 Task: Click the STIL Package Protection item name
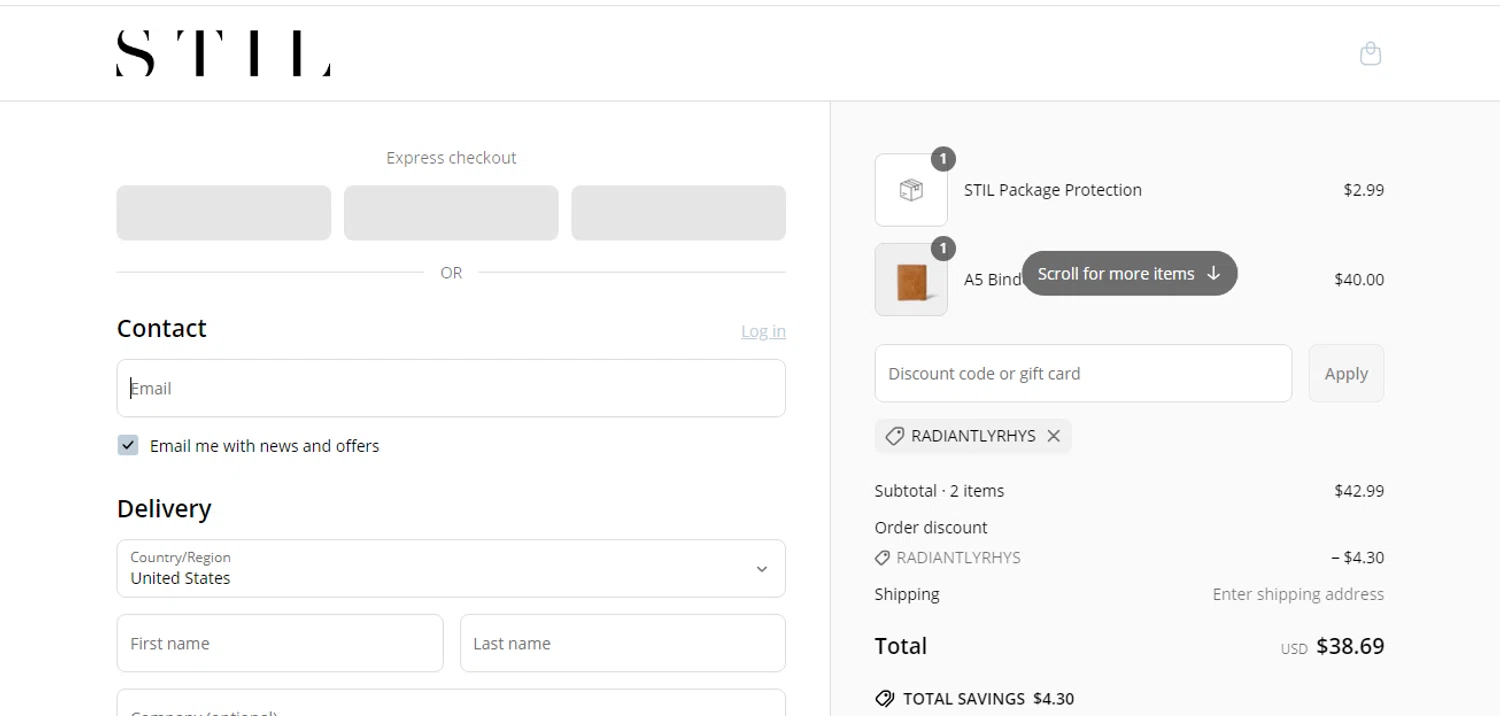click(1053, 190)
